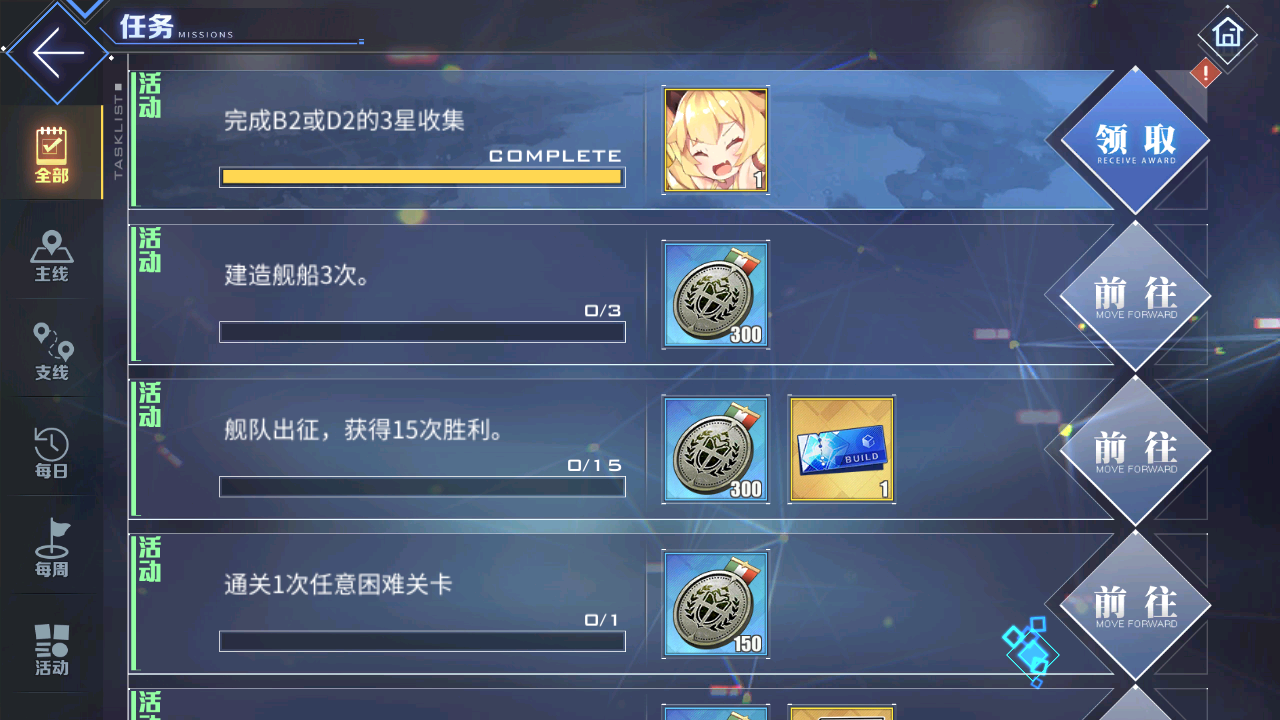Click the completed yellow progress bar
Screen dimensions: 1280x720
422,177
